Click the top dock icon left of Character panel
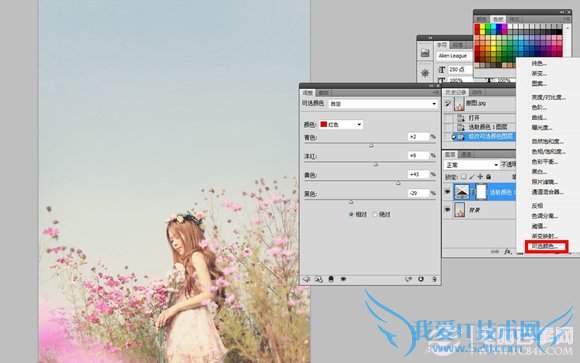The height and width of the screenshot is (363, 580). 425,53
